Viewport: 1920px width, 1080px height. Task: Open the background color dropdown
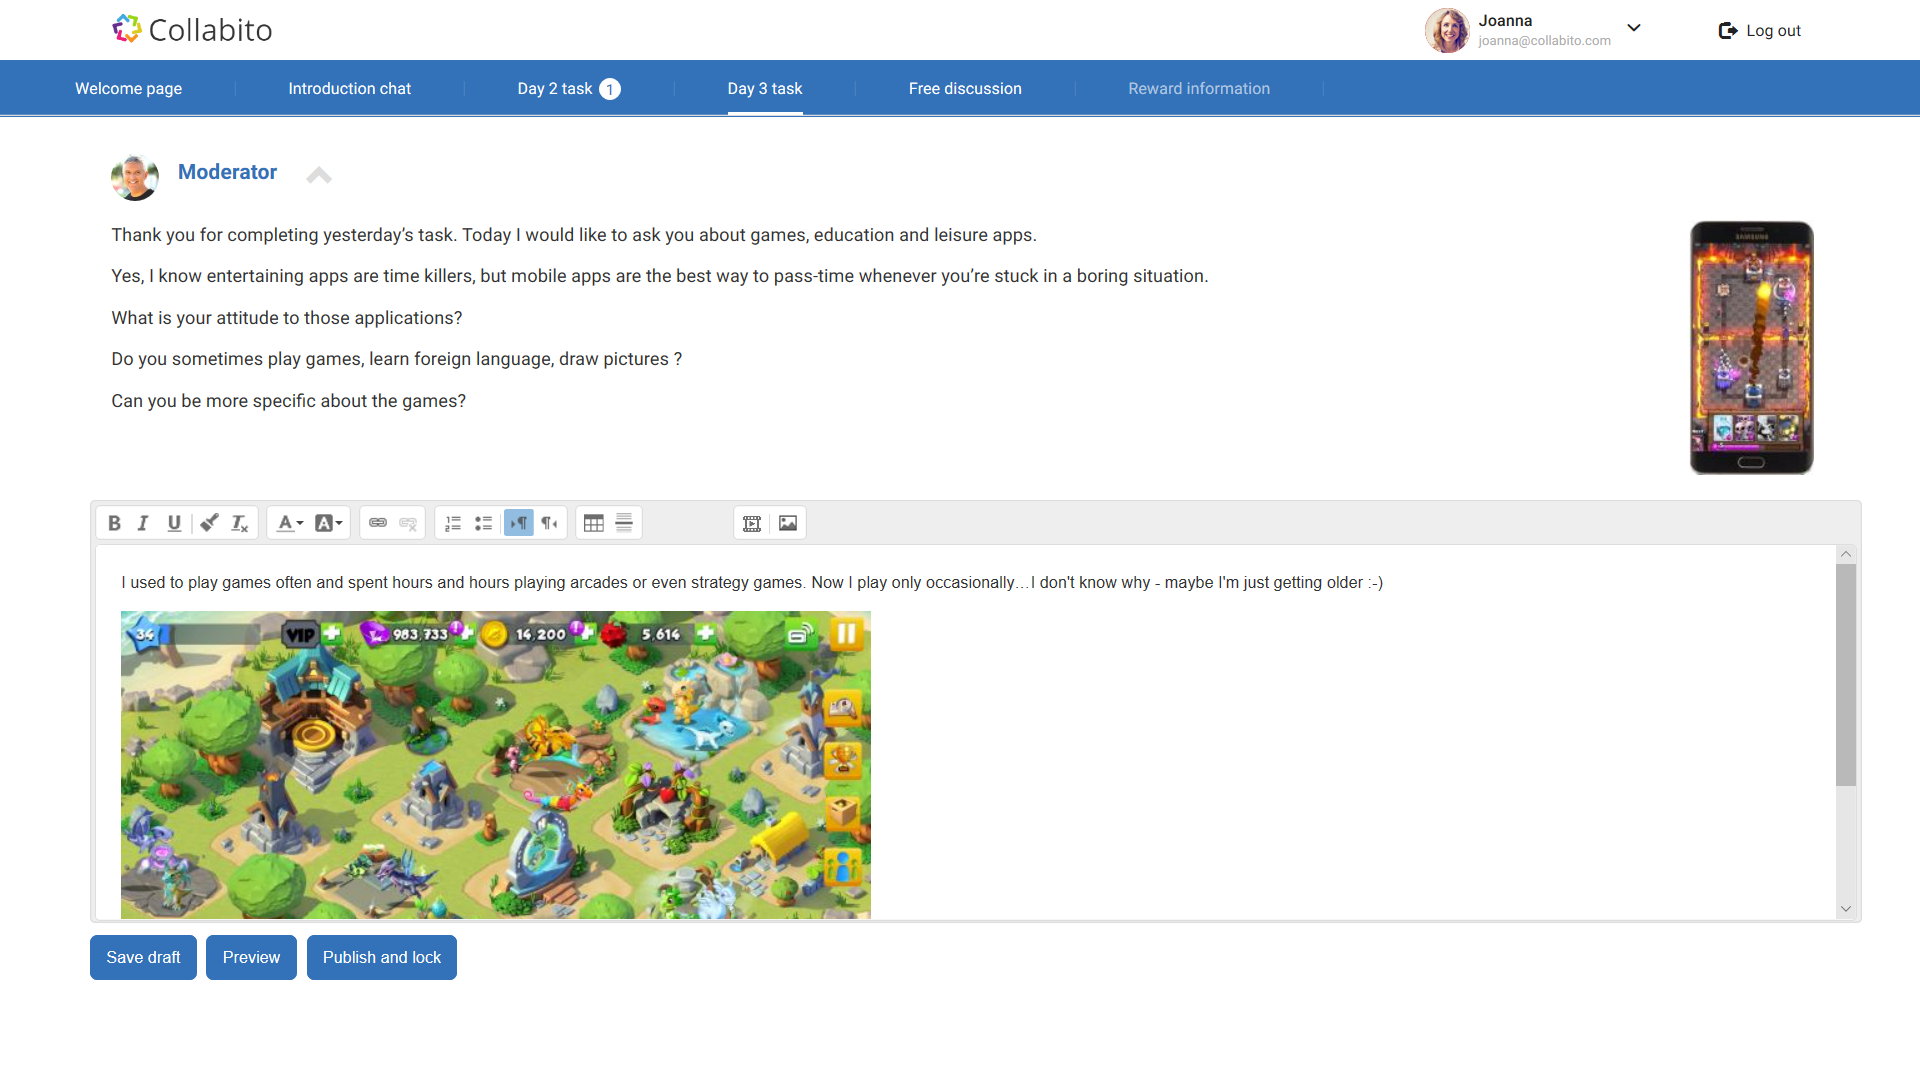pyautogui.click(x=329, y=523)
